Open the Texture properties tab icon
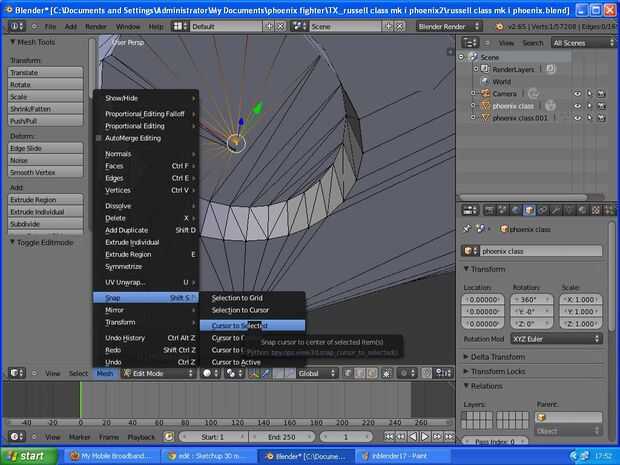Viewport: 620px width, 465px height. (x=596, y=210)
